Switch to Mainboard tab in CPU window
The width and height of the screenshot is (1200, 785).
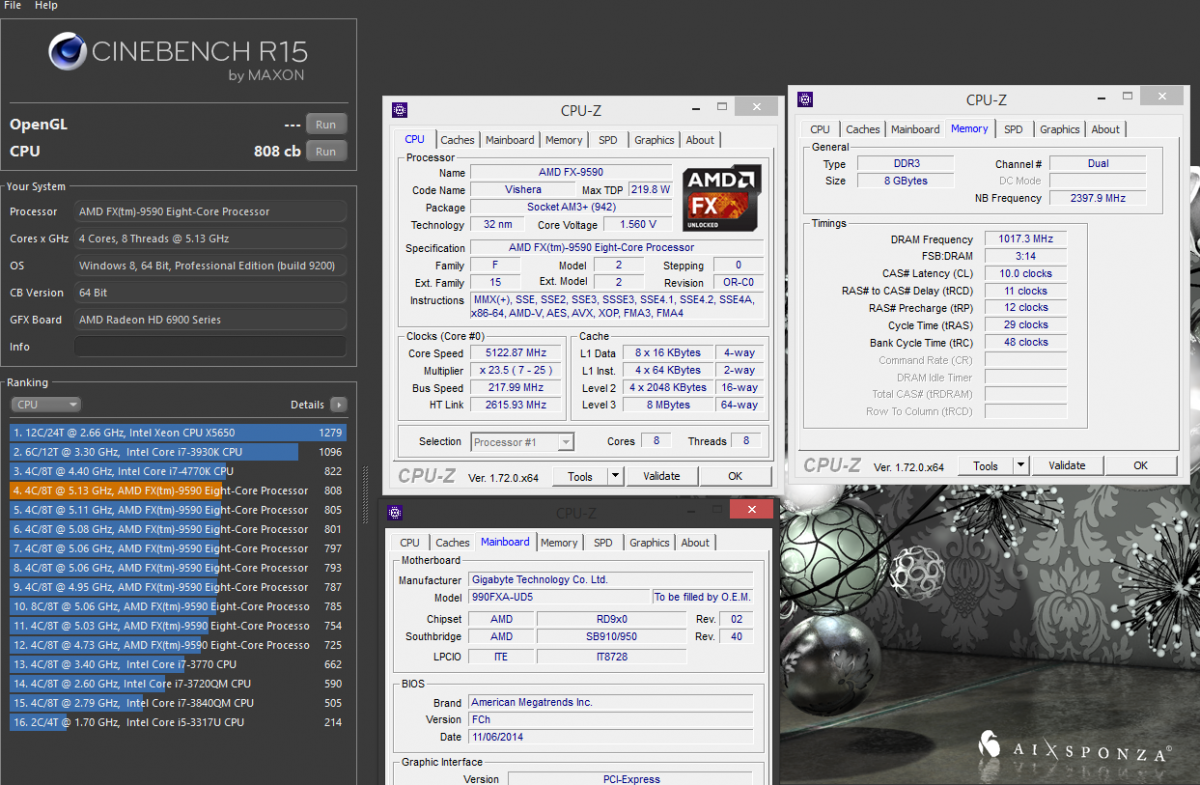(x=510, y=140)
